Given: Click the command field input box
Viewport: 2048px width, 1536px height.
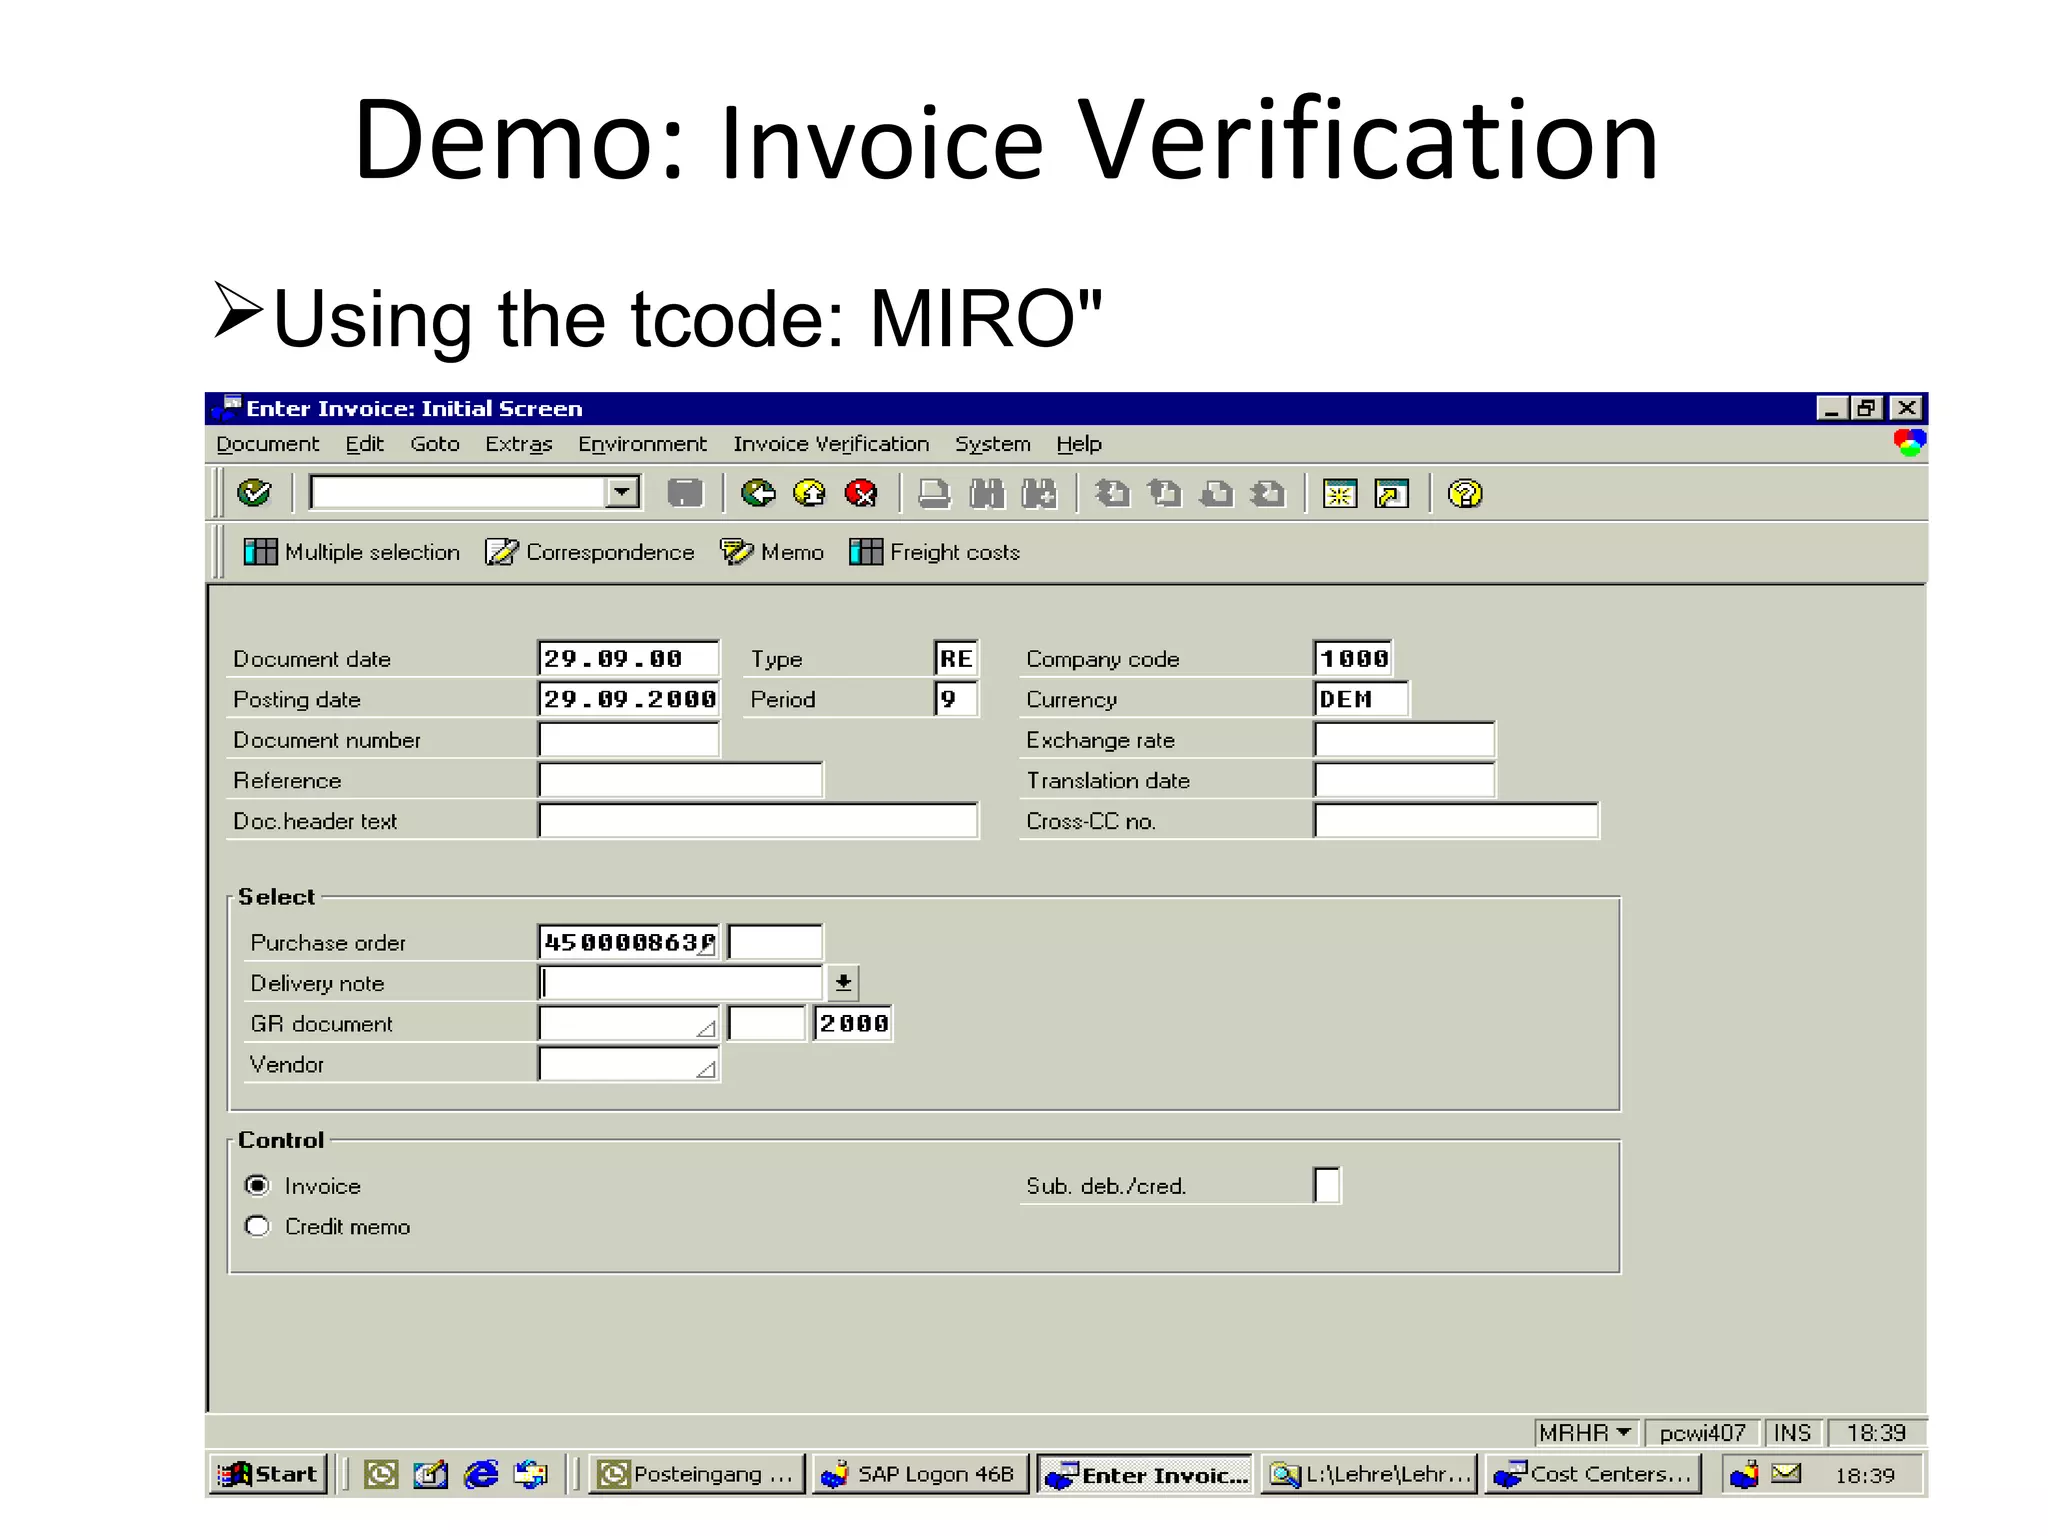Looking at the screenshot, I should (x=460, y=492).
